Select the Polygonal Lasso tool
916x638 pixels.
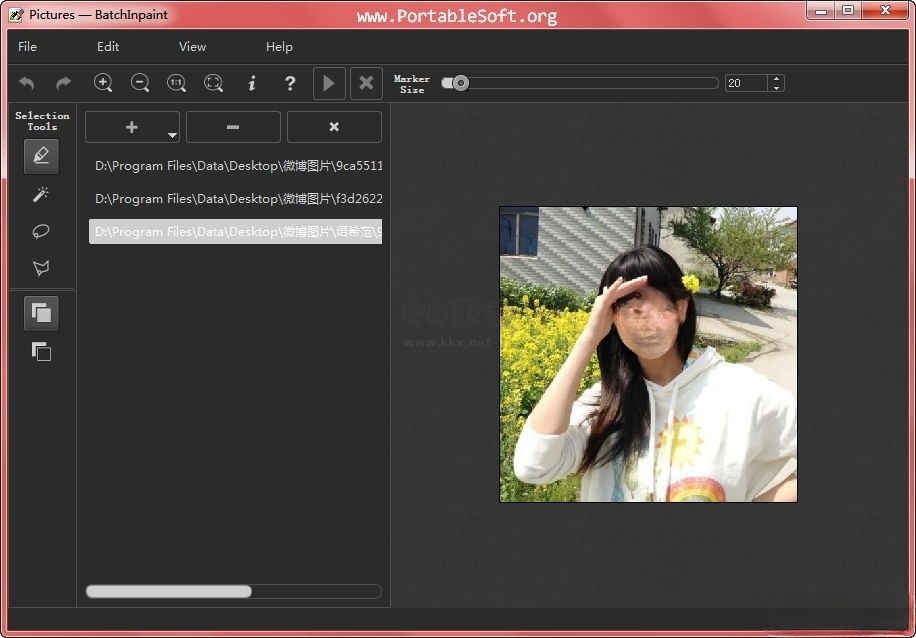[41, 268]
